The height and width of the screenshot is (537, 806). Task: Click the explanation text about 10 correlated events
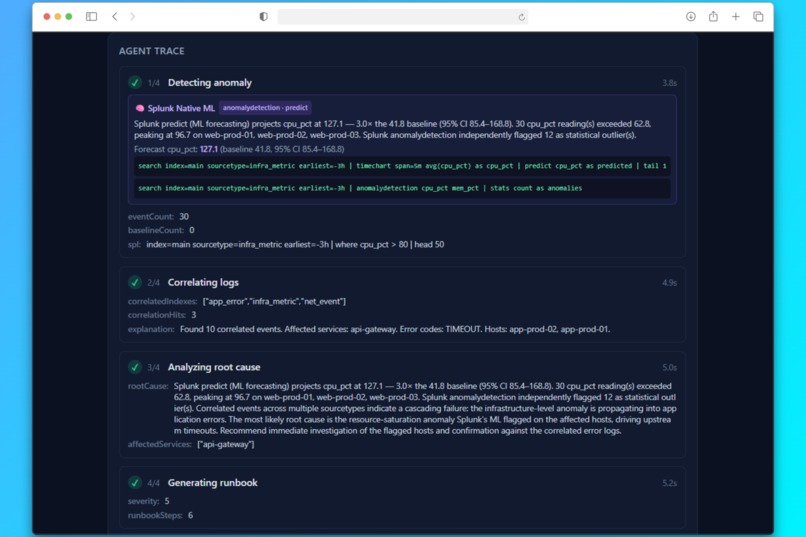coord(395,329)
